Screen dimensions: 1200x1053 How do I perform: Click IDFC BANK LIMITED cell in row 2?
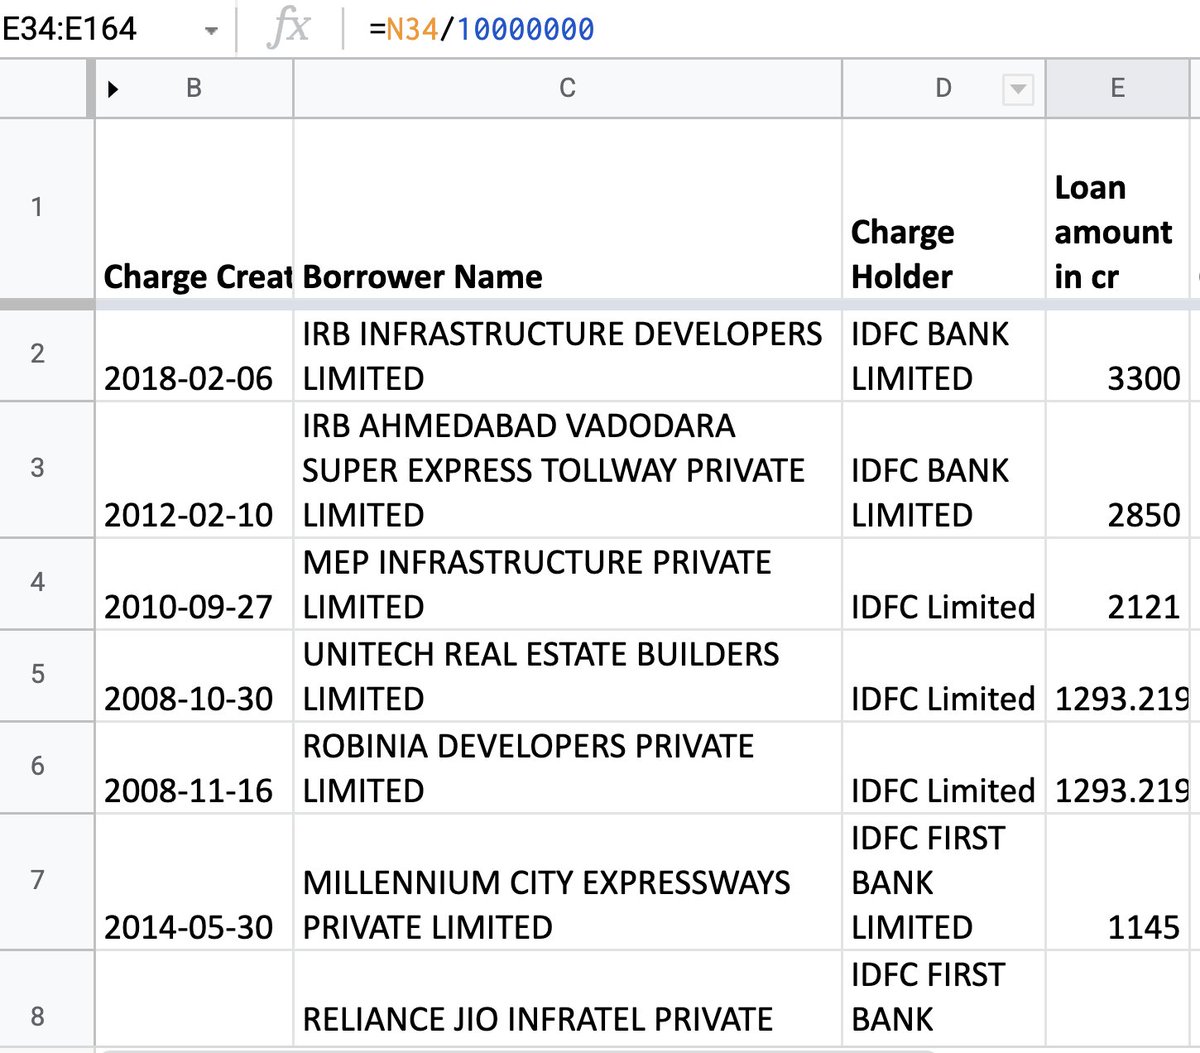point(943,356)
